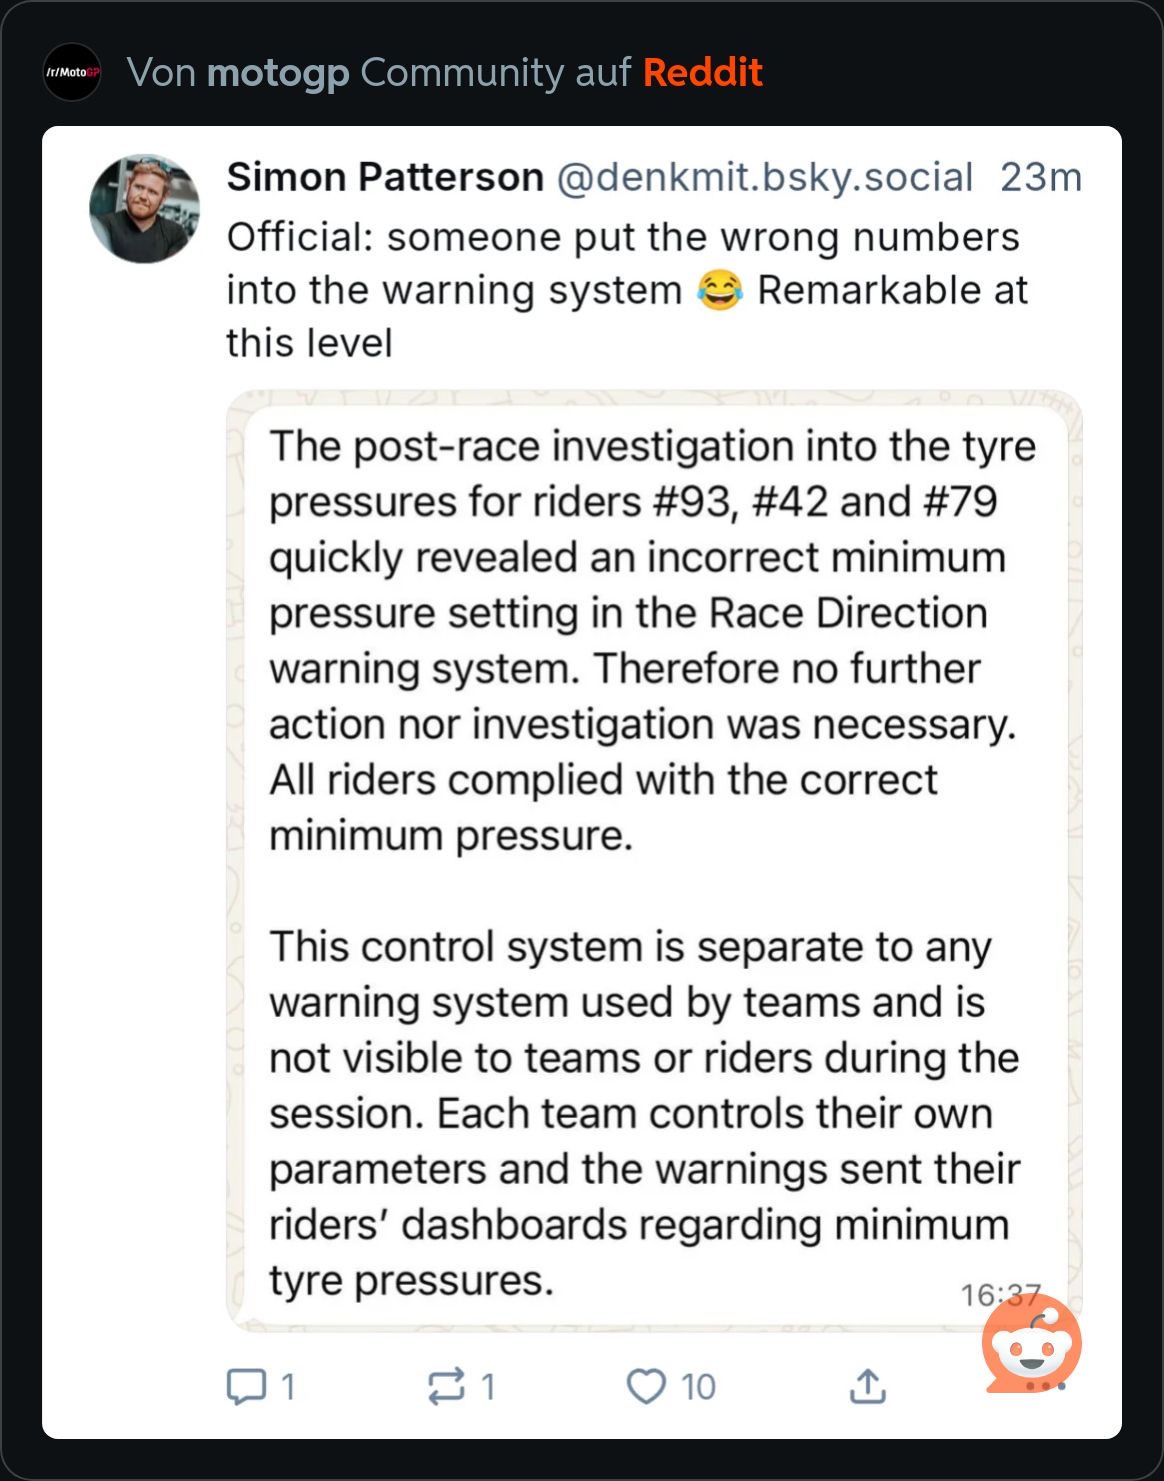Viewport: 1164px width, 1481px height.
Task: Share the post via upload arrow icon
Action: tap(867, 1386)
